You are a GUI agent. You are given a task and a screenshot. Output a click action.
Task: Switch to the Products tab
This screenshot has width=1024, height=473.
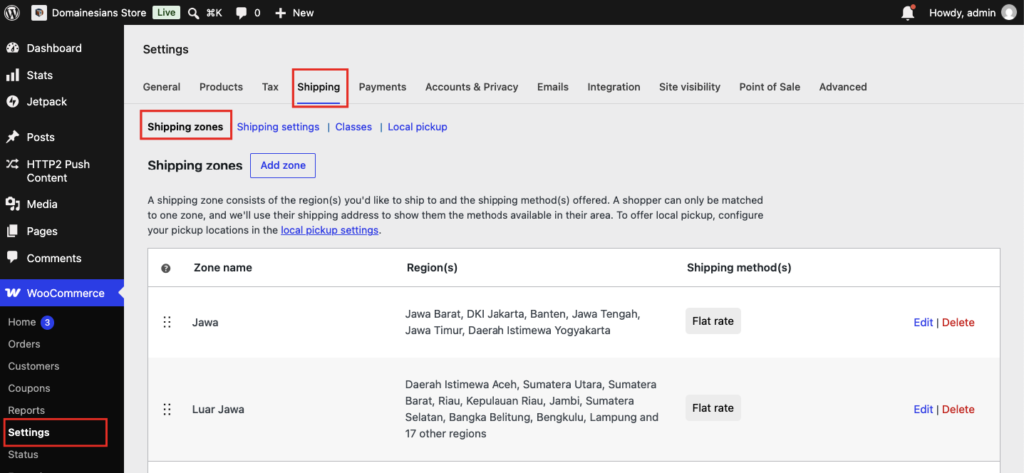coord(221,87)
